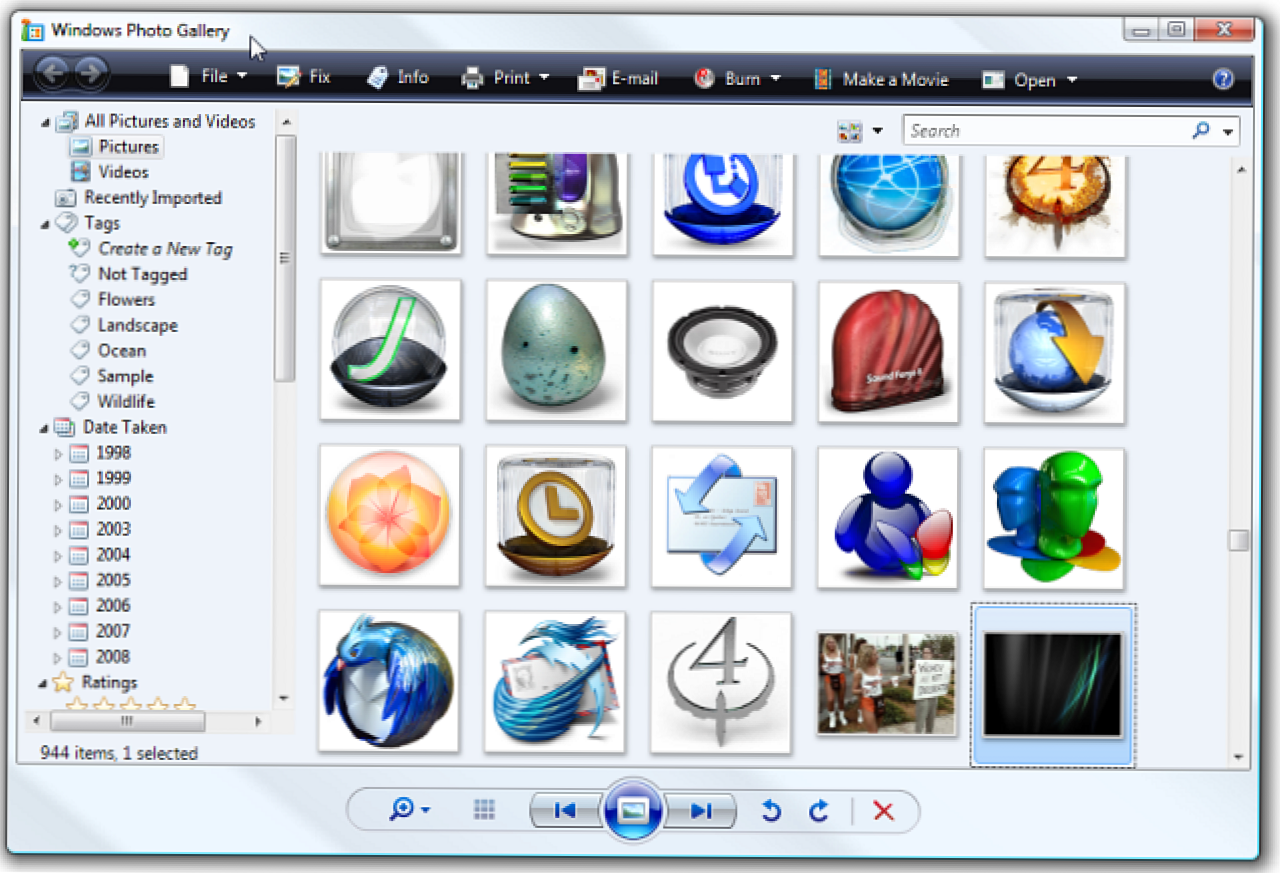
Task: Select year 2004 in Date Taken
Action: 101,555
